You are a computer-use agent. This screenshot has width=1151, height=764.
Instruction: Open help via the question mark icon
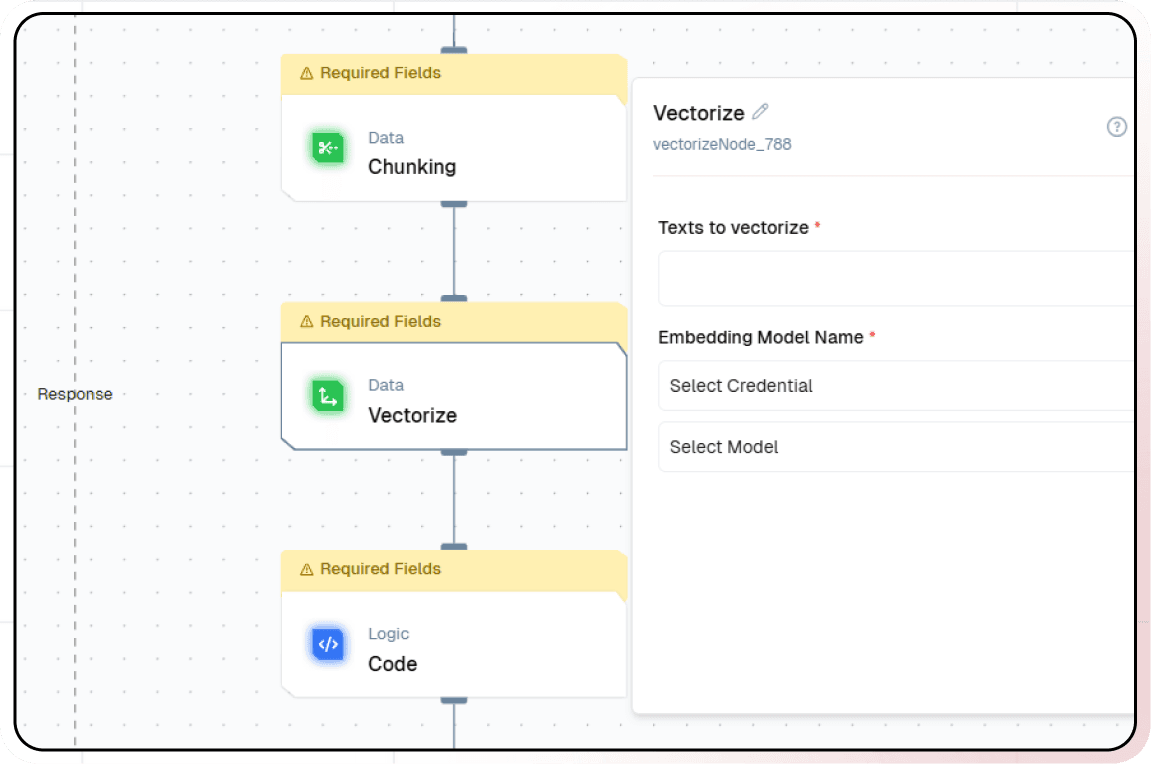(1117, 127)
